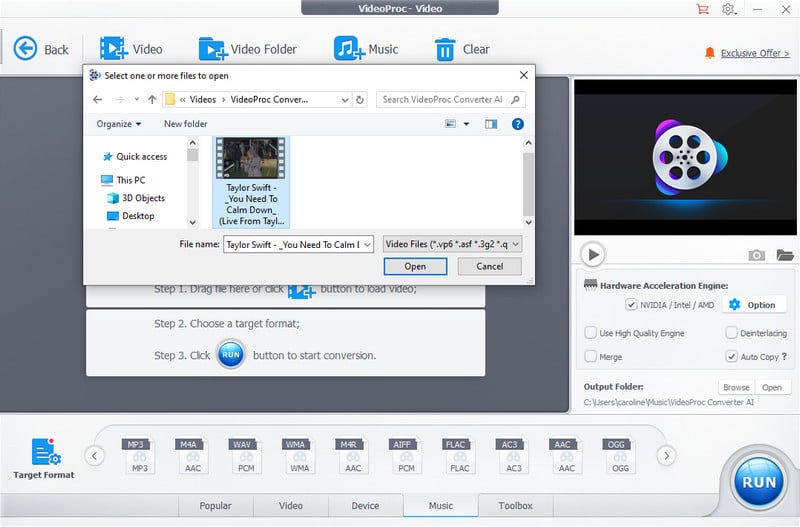Click Open in the file dialog
Screen dimensions: 800x527
click(x=415, y=266)
